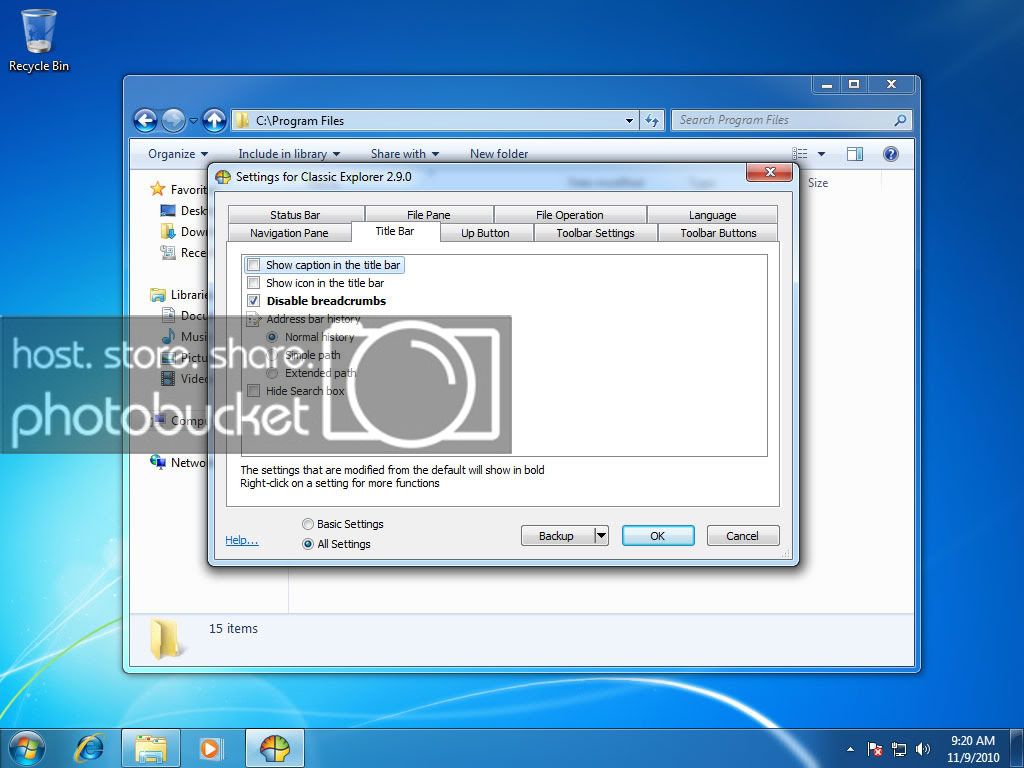This screenshot has width=1024, height=768.
Task: Select Normal history radio option
Action: [x=272, y=337]
